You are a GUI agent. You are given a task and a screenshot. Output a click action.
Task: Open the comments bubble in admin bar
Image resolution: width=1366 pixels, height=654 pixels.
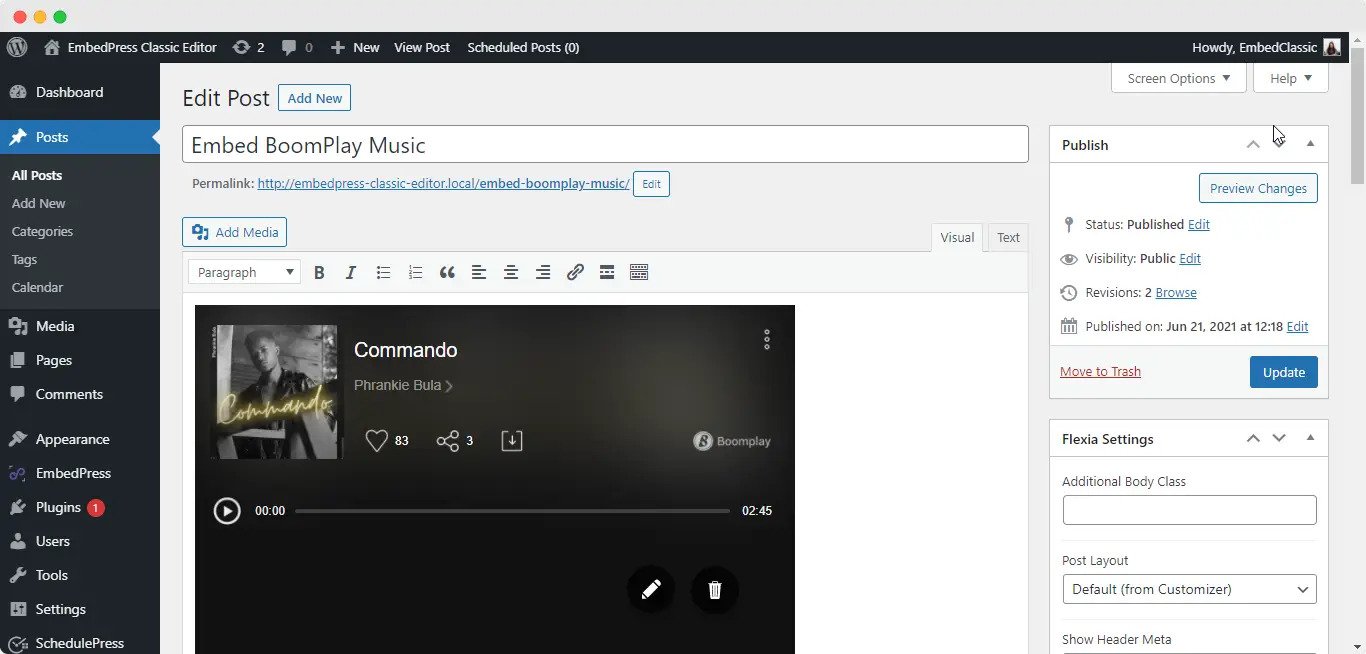(297, 47)
